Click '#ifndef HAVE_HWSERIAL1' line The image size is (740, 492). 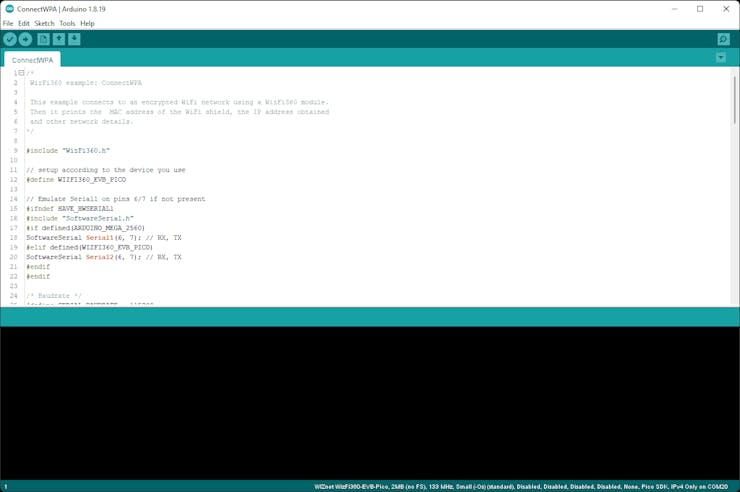[x=70, y=208]
